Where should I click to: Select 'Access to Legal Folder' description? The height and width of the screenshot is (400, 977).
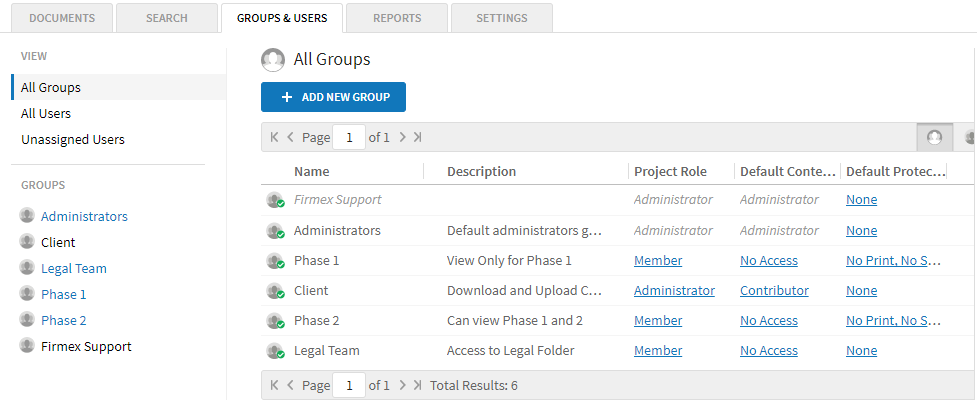pyautogui.click(x=510, y=350)
